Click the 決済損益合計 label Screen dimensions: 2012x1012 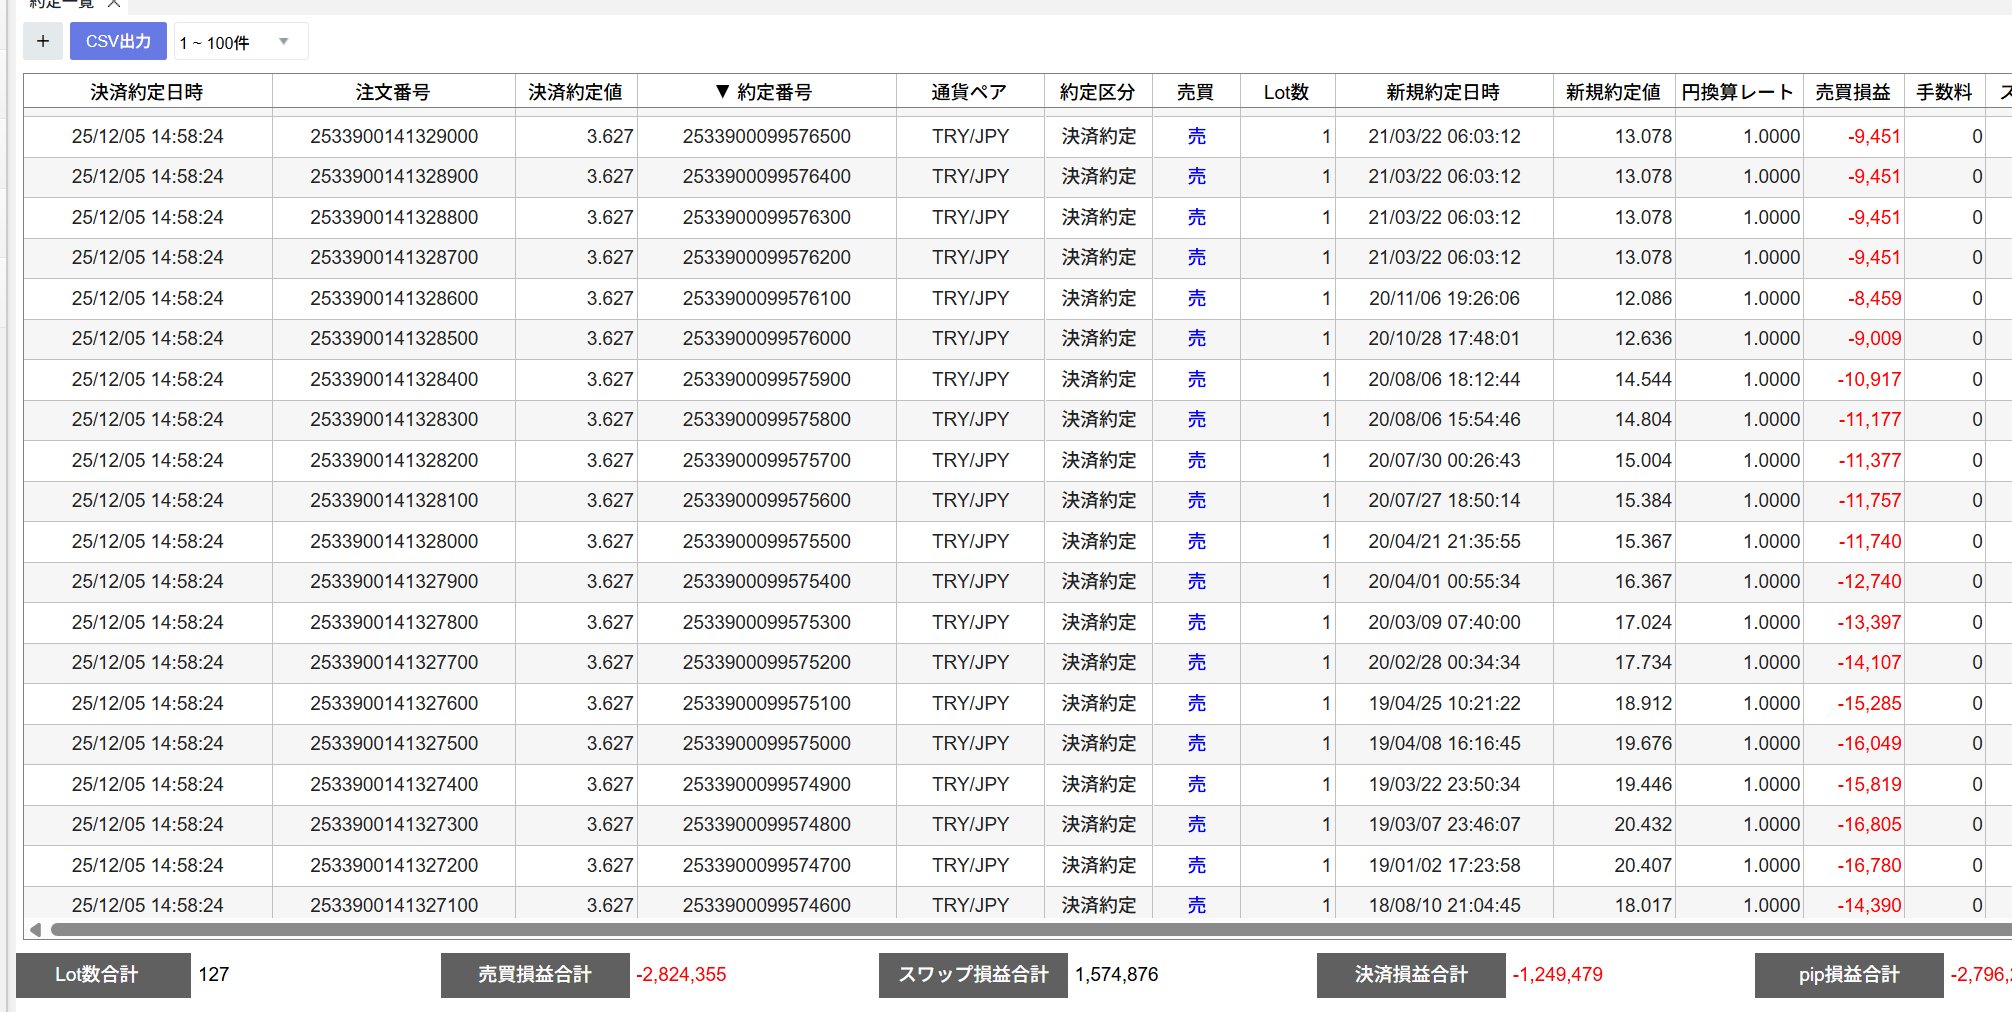click(1411, 975)
